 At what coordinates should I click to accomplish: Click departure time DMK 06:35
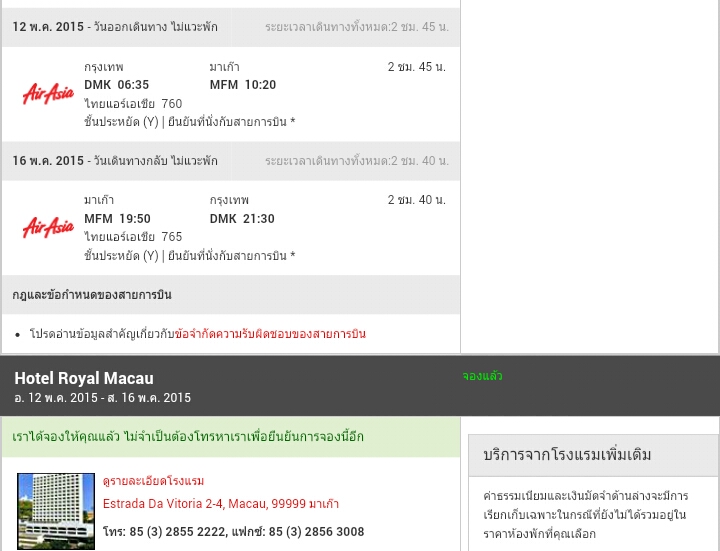point(117,85)
